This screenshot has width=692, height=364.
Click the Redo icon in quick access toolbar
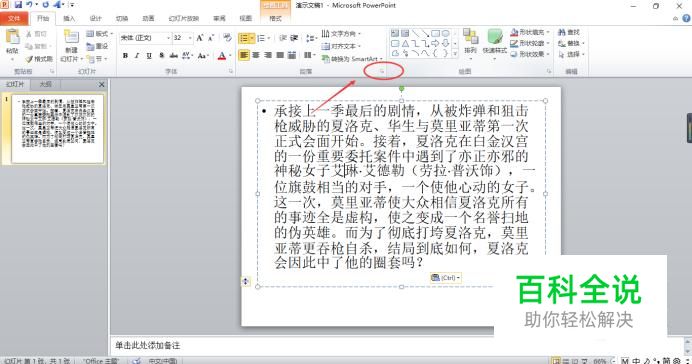pos(45,5)
